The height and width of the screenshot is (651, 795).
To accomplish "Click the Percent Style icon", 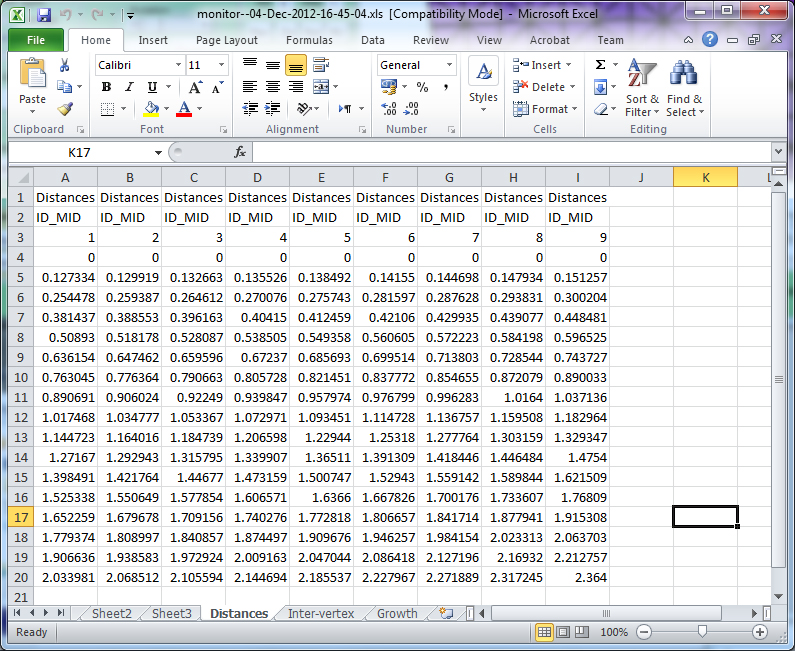I will 422,87.
